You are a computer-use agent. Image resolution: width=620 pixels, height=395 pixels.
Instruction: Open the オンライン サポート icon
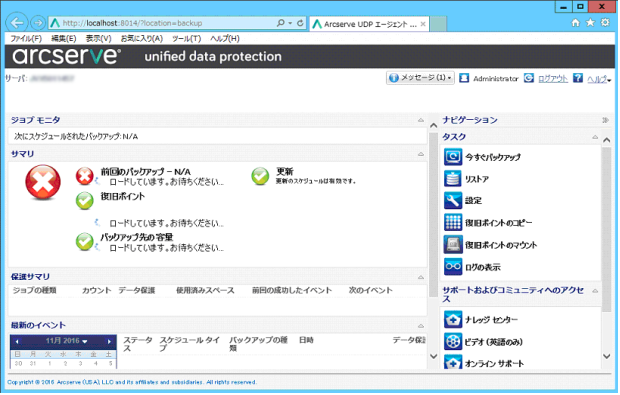452,363
